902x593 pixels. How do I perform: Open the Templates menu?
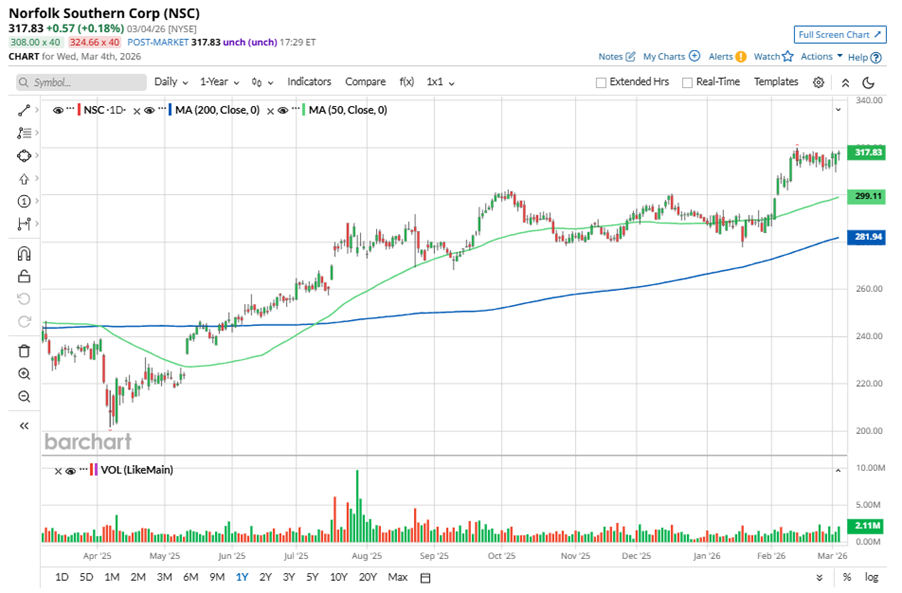pyautogui.click(x=776, y=82)
